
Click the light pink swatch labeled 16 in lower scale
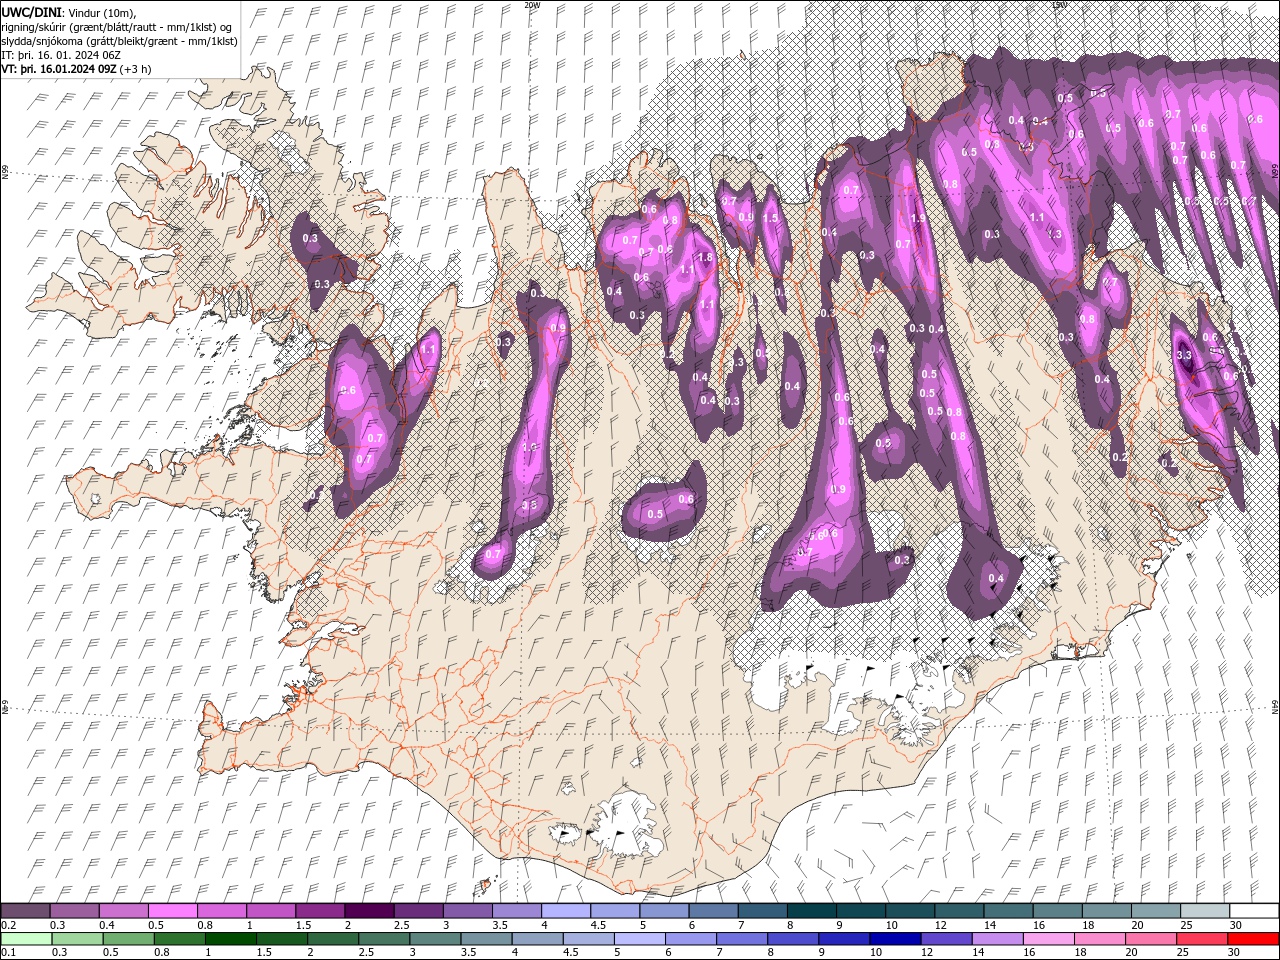click(x=1049, y=939)
